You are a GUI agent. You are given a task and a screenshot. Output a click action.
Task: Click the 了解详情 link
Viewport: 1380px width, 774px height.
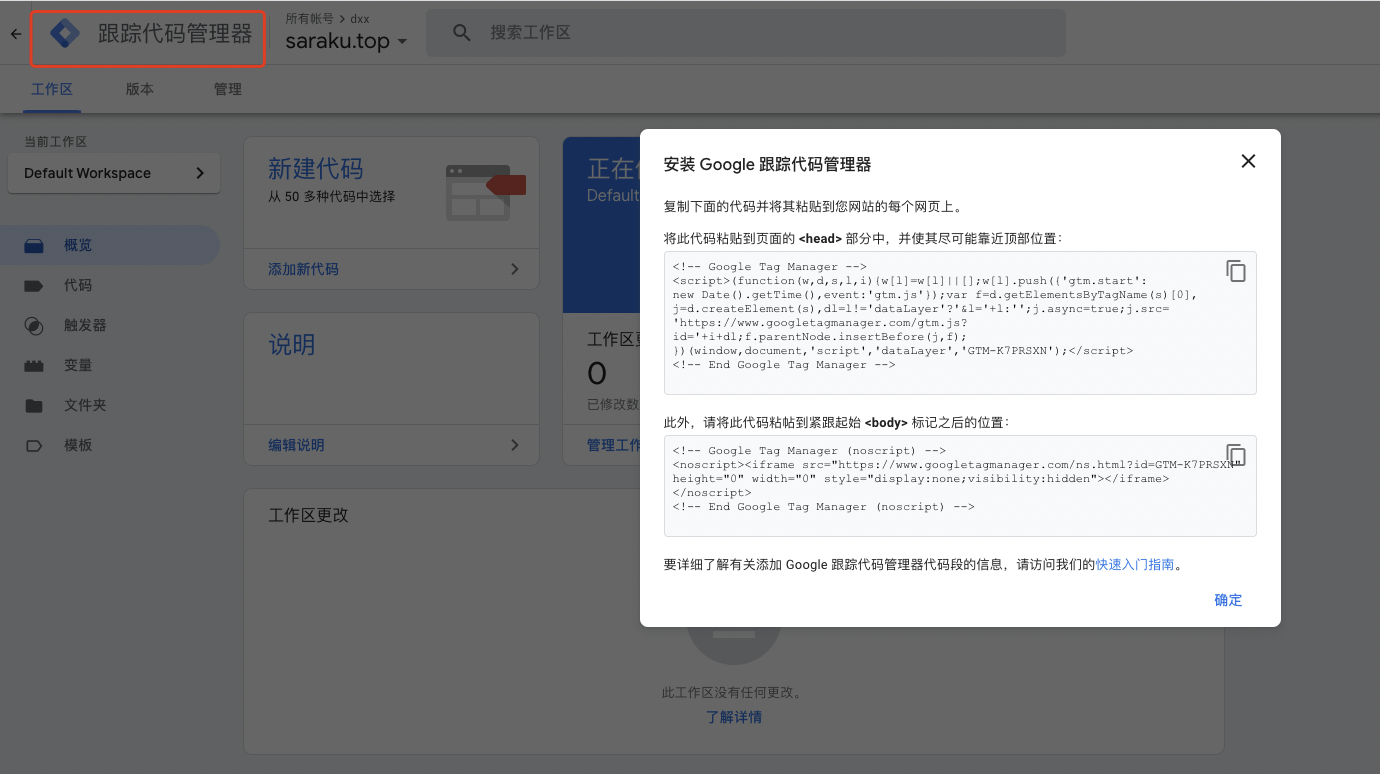pos(733,717)
